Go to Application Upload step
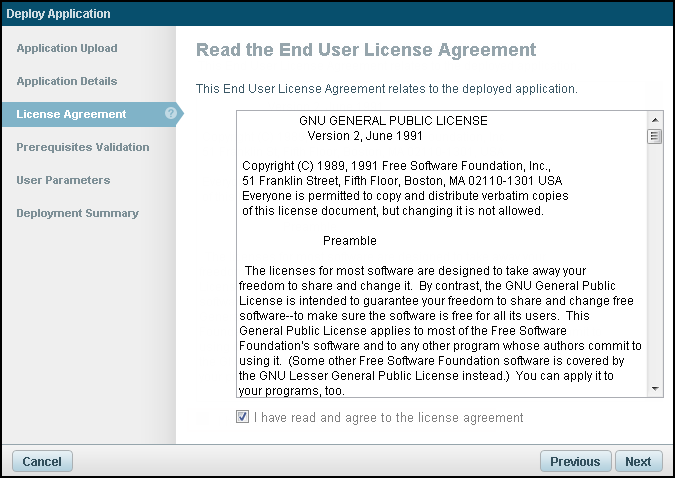This screenshot has width=675, height=478. click(67, 48)
